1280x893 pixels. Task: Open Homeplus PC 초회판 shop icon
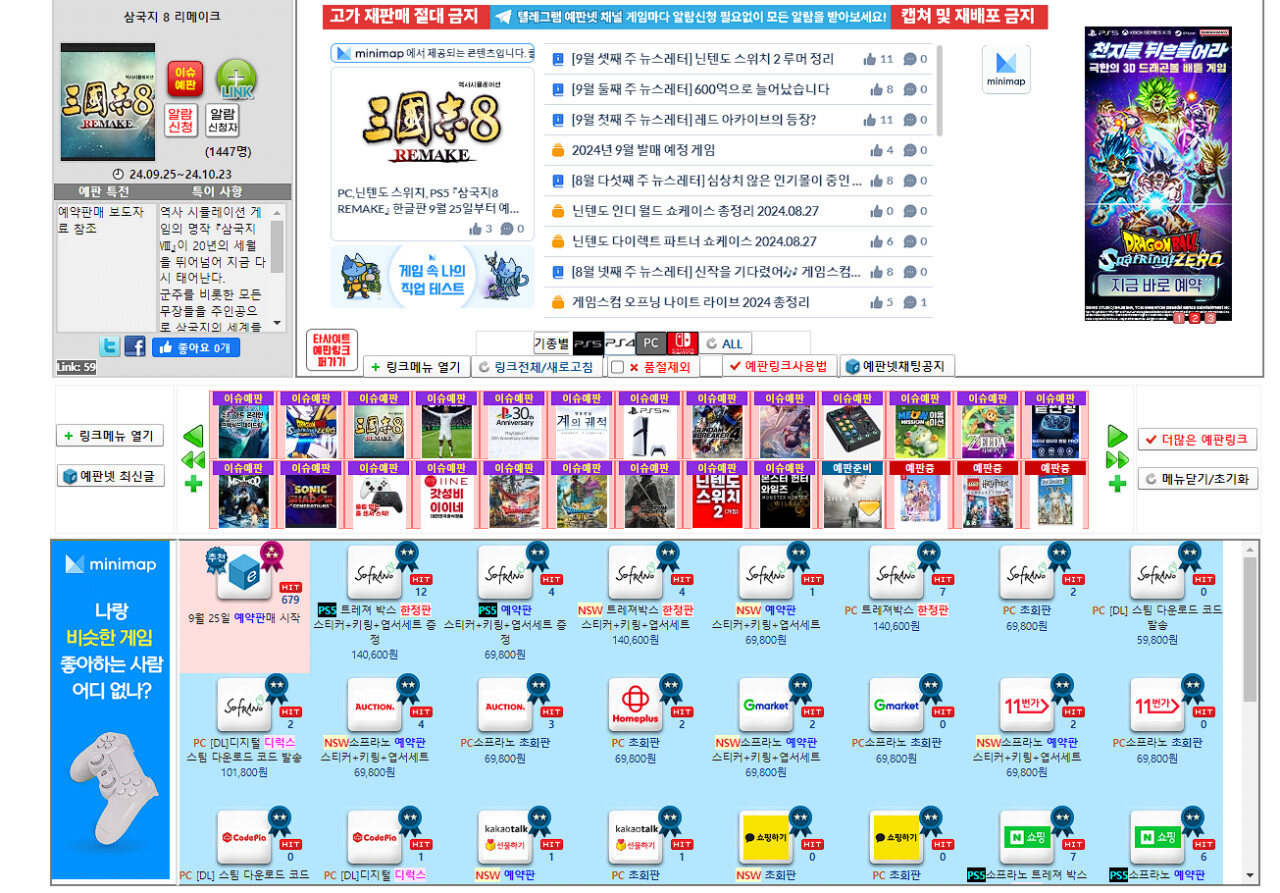[635, 705]
